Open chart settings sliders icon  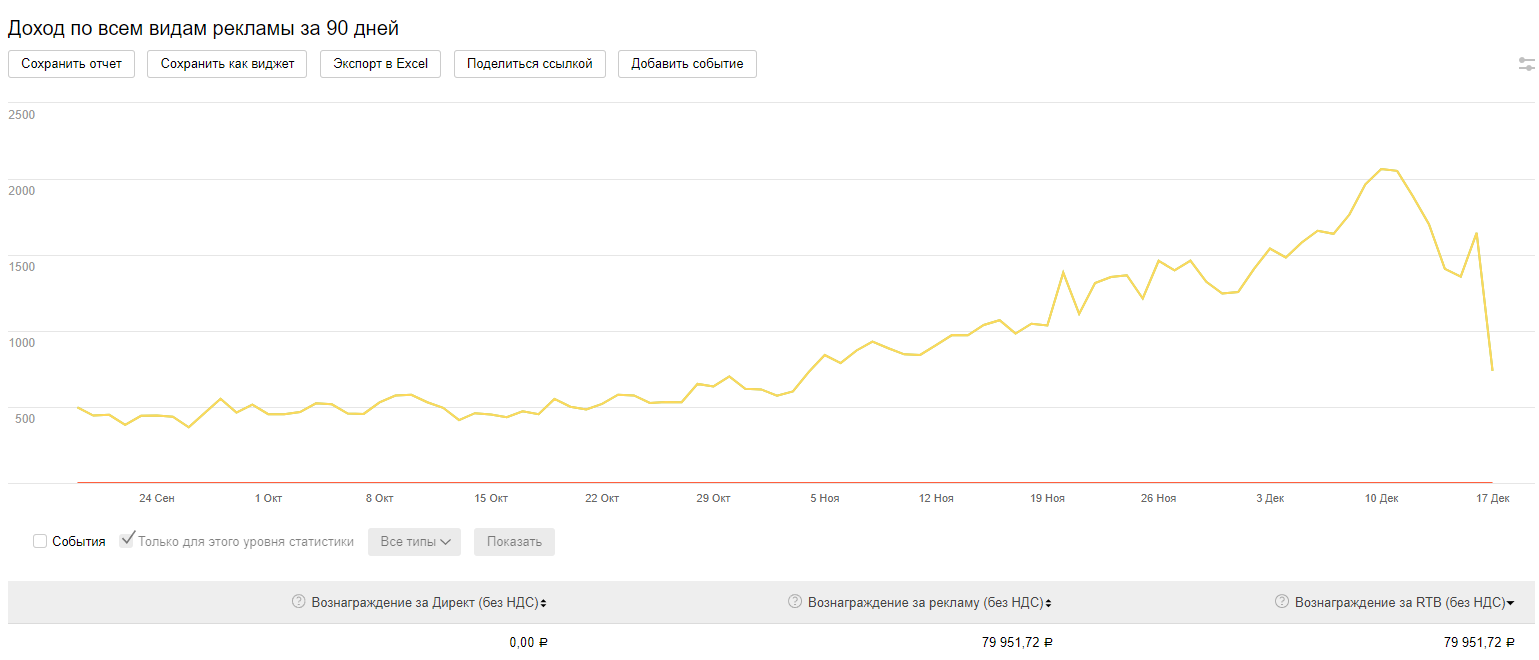click(x=1526, y=64)
